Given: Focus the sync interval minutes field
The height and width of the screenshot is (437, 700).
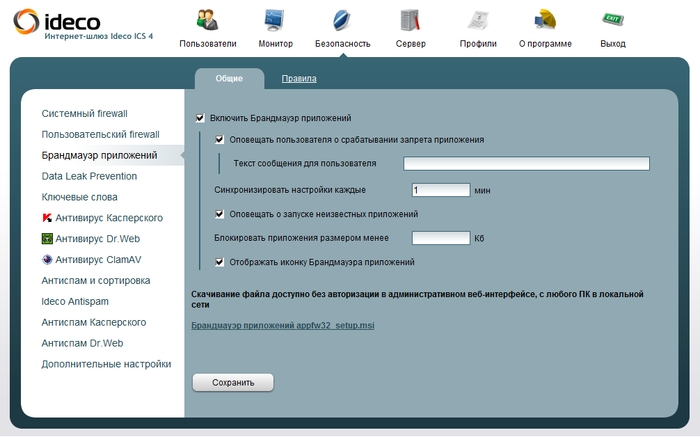Looking at the screenshot, I should pyautogui.click(x=441, y=189).
